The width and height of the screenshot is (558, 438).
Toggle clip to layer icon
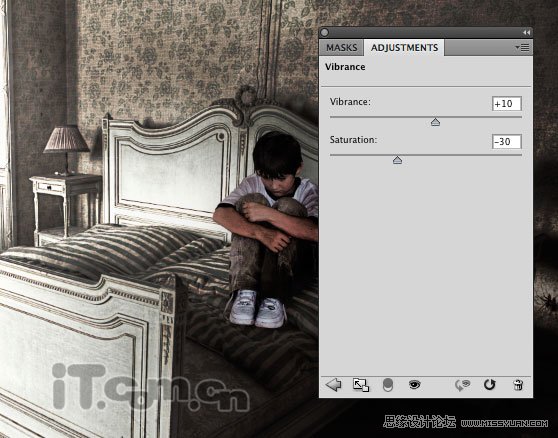tap(388, 385)
